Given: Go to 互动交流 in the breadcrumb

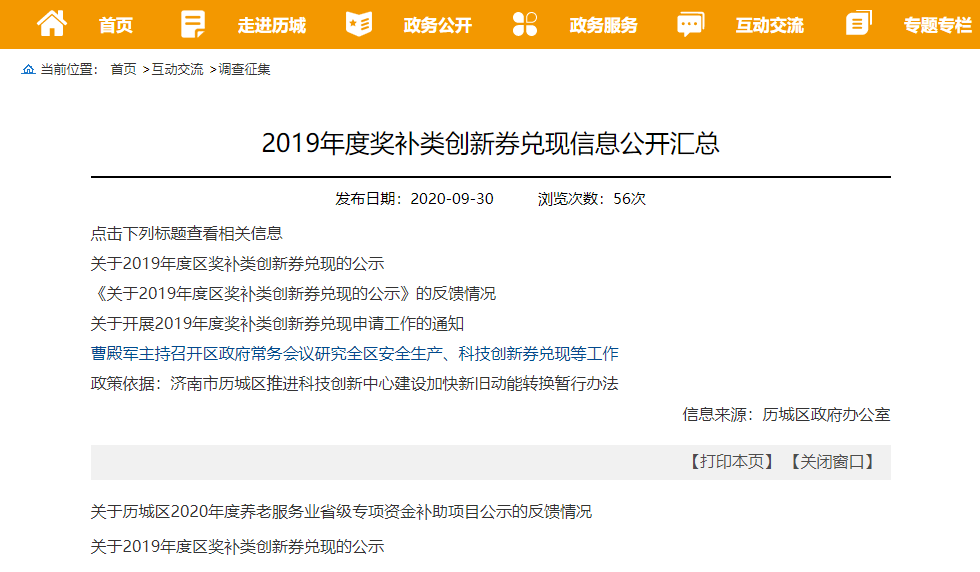Looking at the screenshot, I should click(x=178, y=69).
